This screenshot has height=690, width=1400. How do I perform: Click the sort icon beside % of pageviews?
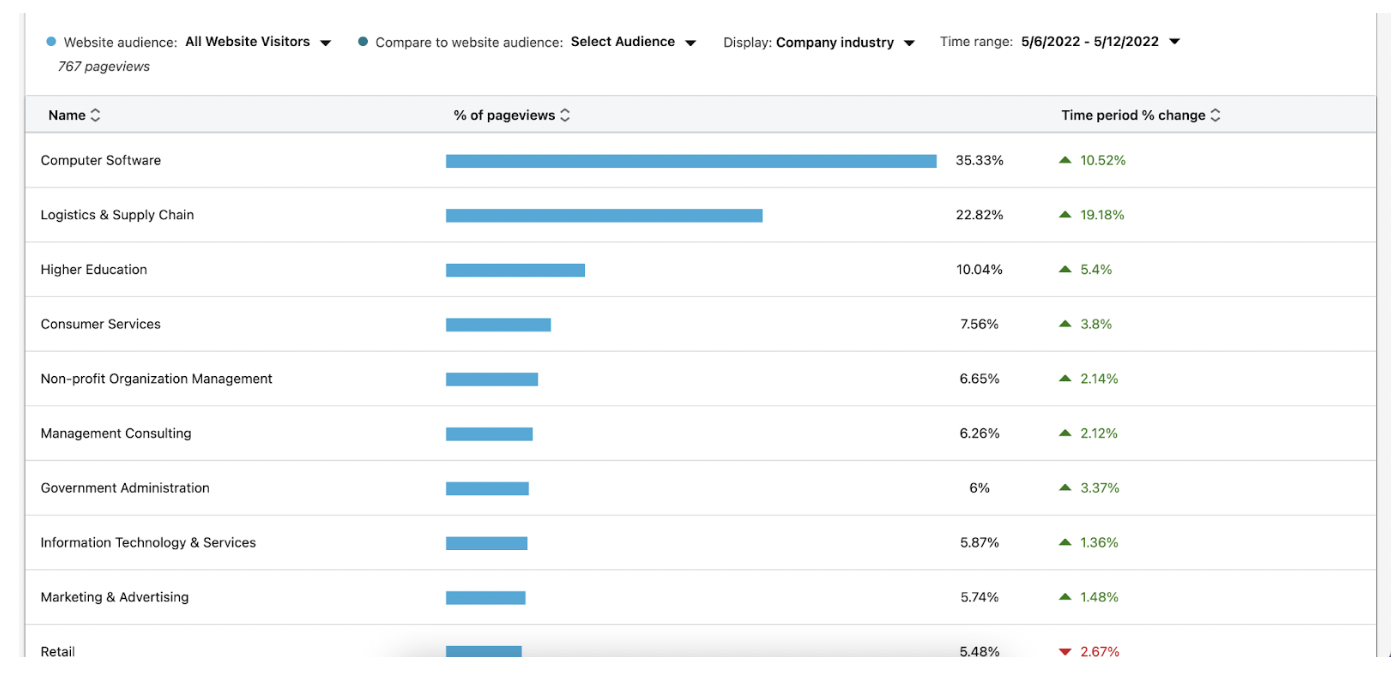tap(564, 114)
